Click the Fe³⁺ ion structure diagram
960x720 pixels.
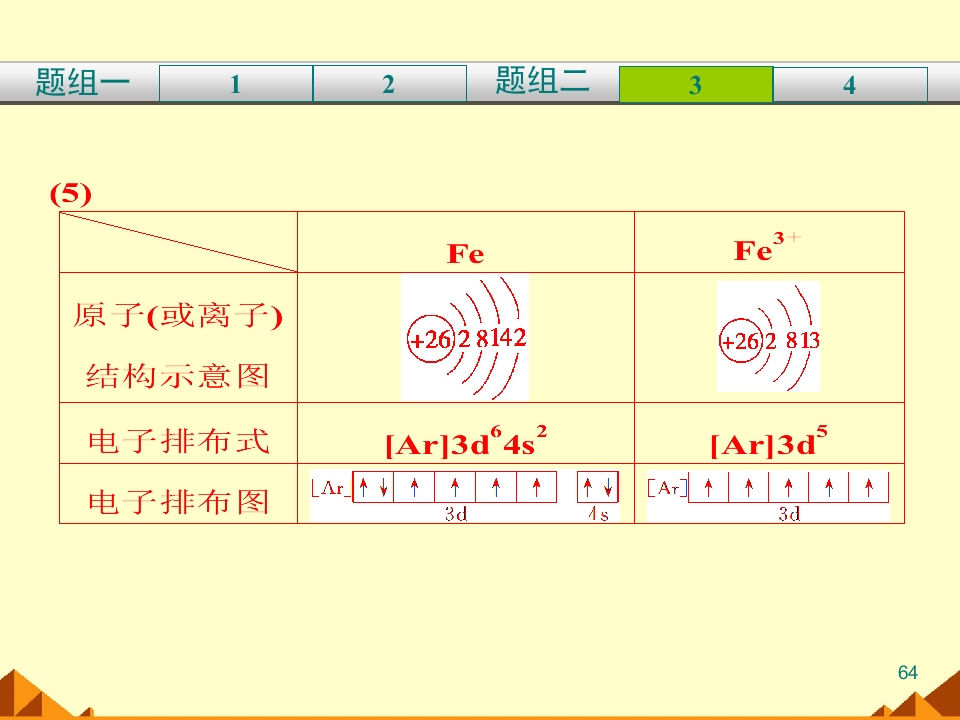click(768, 338)
